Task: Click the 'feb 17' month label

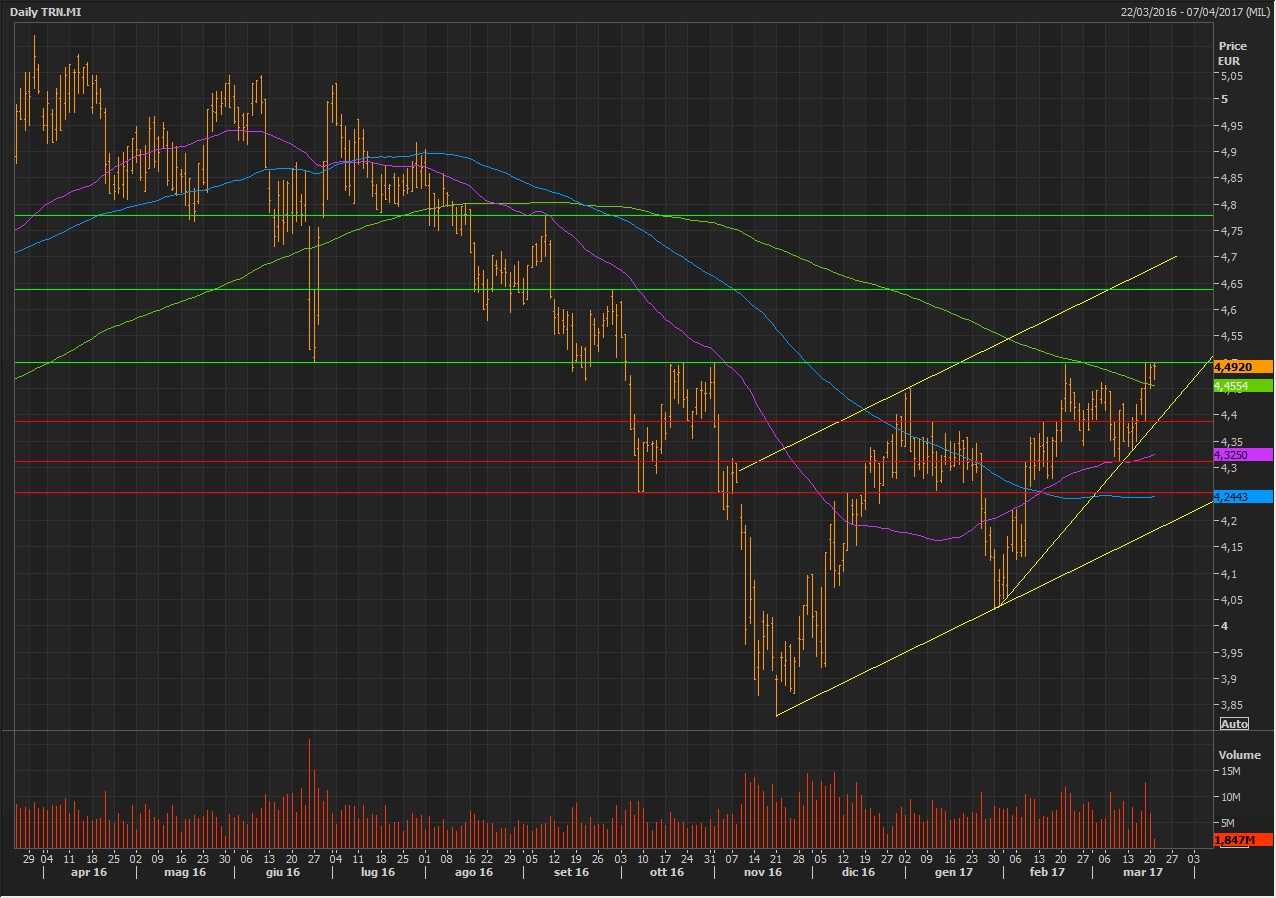Action: (1047, 873)
